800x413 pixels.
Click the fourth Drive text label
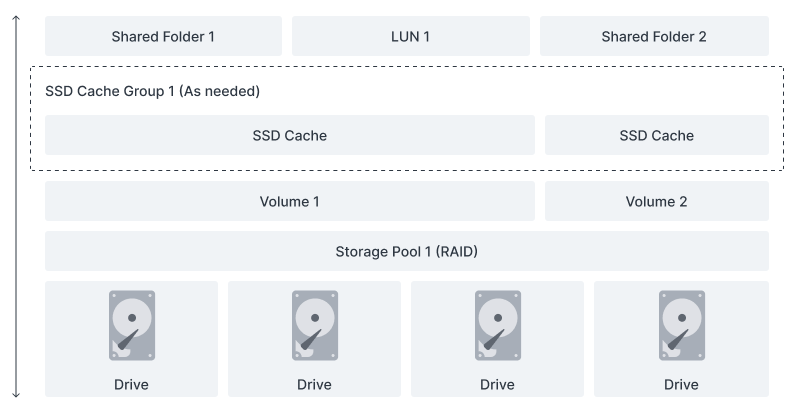(681, 384)
